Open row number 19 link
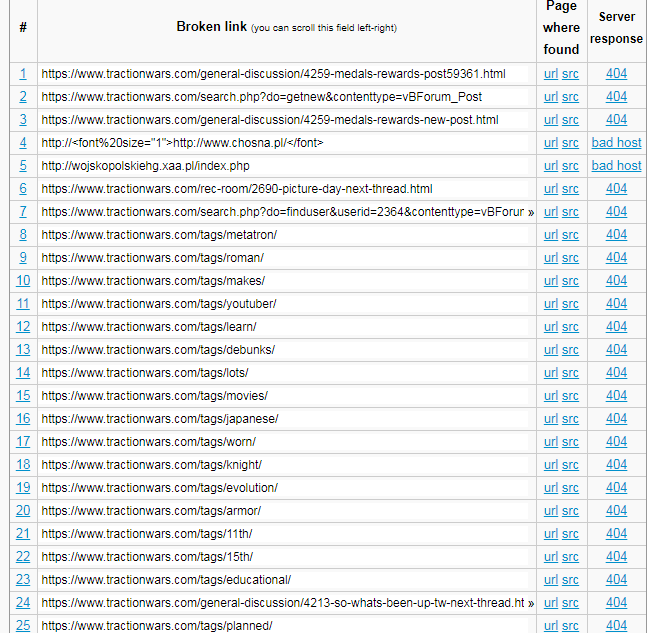Image resolution: width=647 pixels, height=633 pixels. tap(23, 488)
